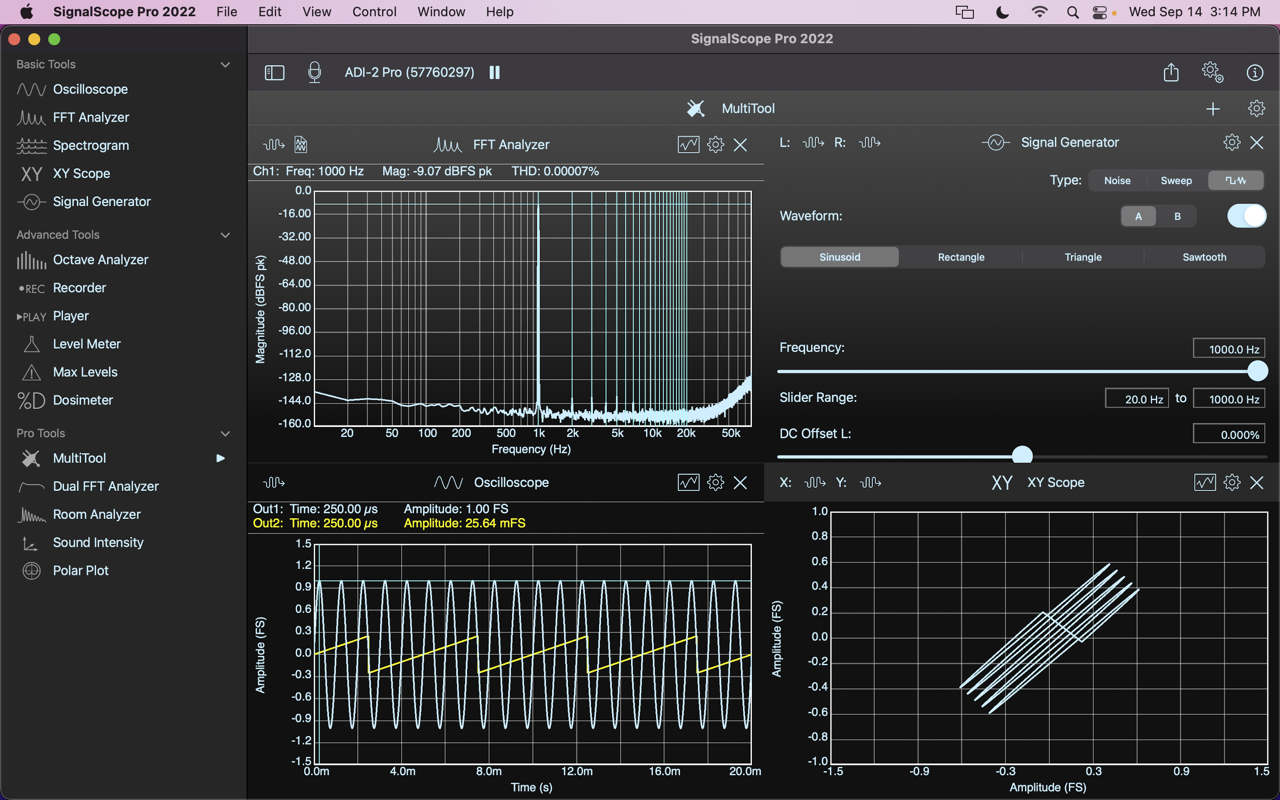The height and width of the screenshot is (800, 1280).
Task: Collapse the Basic Tools section
Action: (225, 64)
